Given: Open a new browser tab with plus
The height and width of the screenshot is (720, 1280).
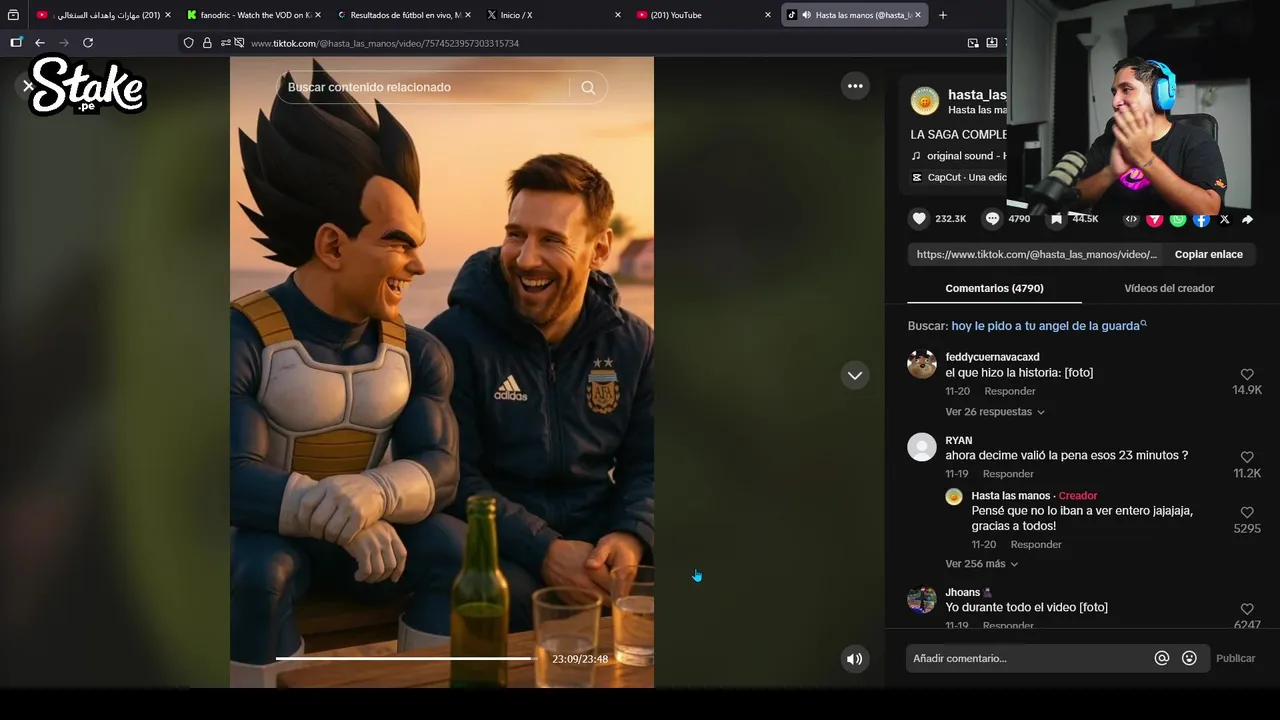Looking at the screenshot, I should 942,15.
